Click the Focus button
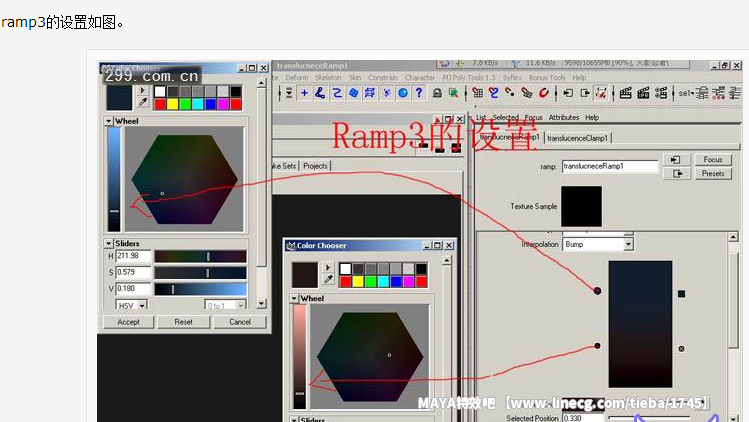This screenshot has width=749, height=422. (x=713, y=160)
